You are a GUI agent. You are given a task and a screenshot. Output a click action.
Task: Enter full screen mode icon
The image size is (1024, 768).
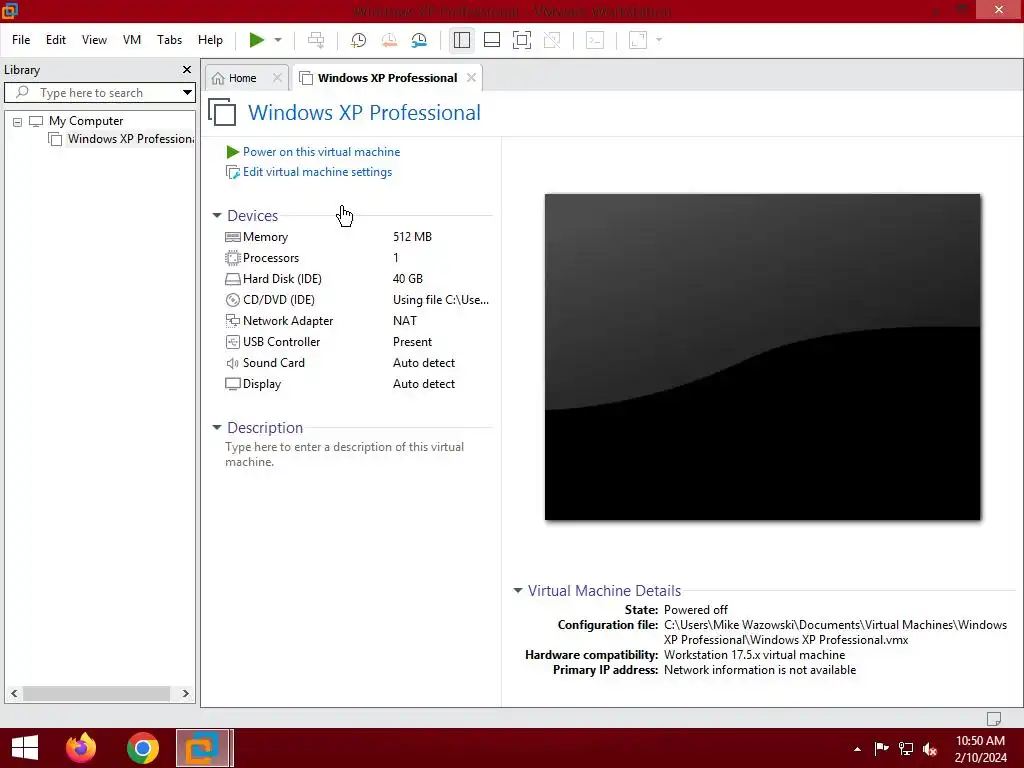pyautogui.click(x=522, y=40)
